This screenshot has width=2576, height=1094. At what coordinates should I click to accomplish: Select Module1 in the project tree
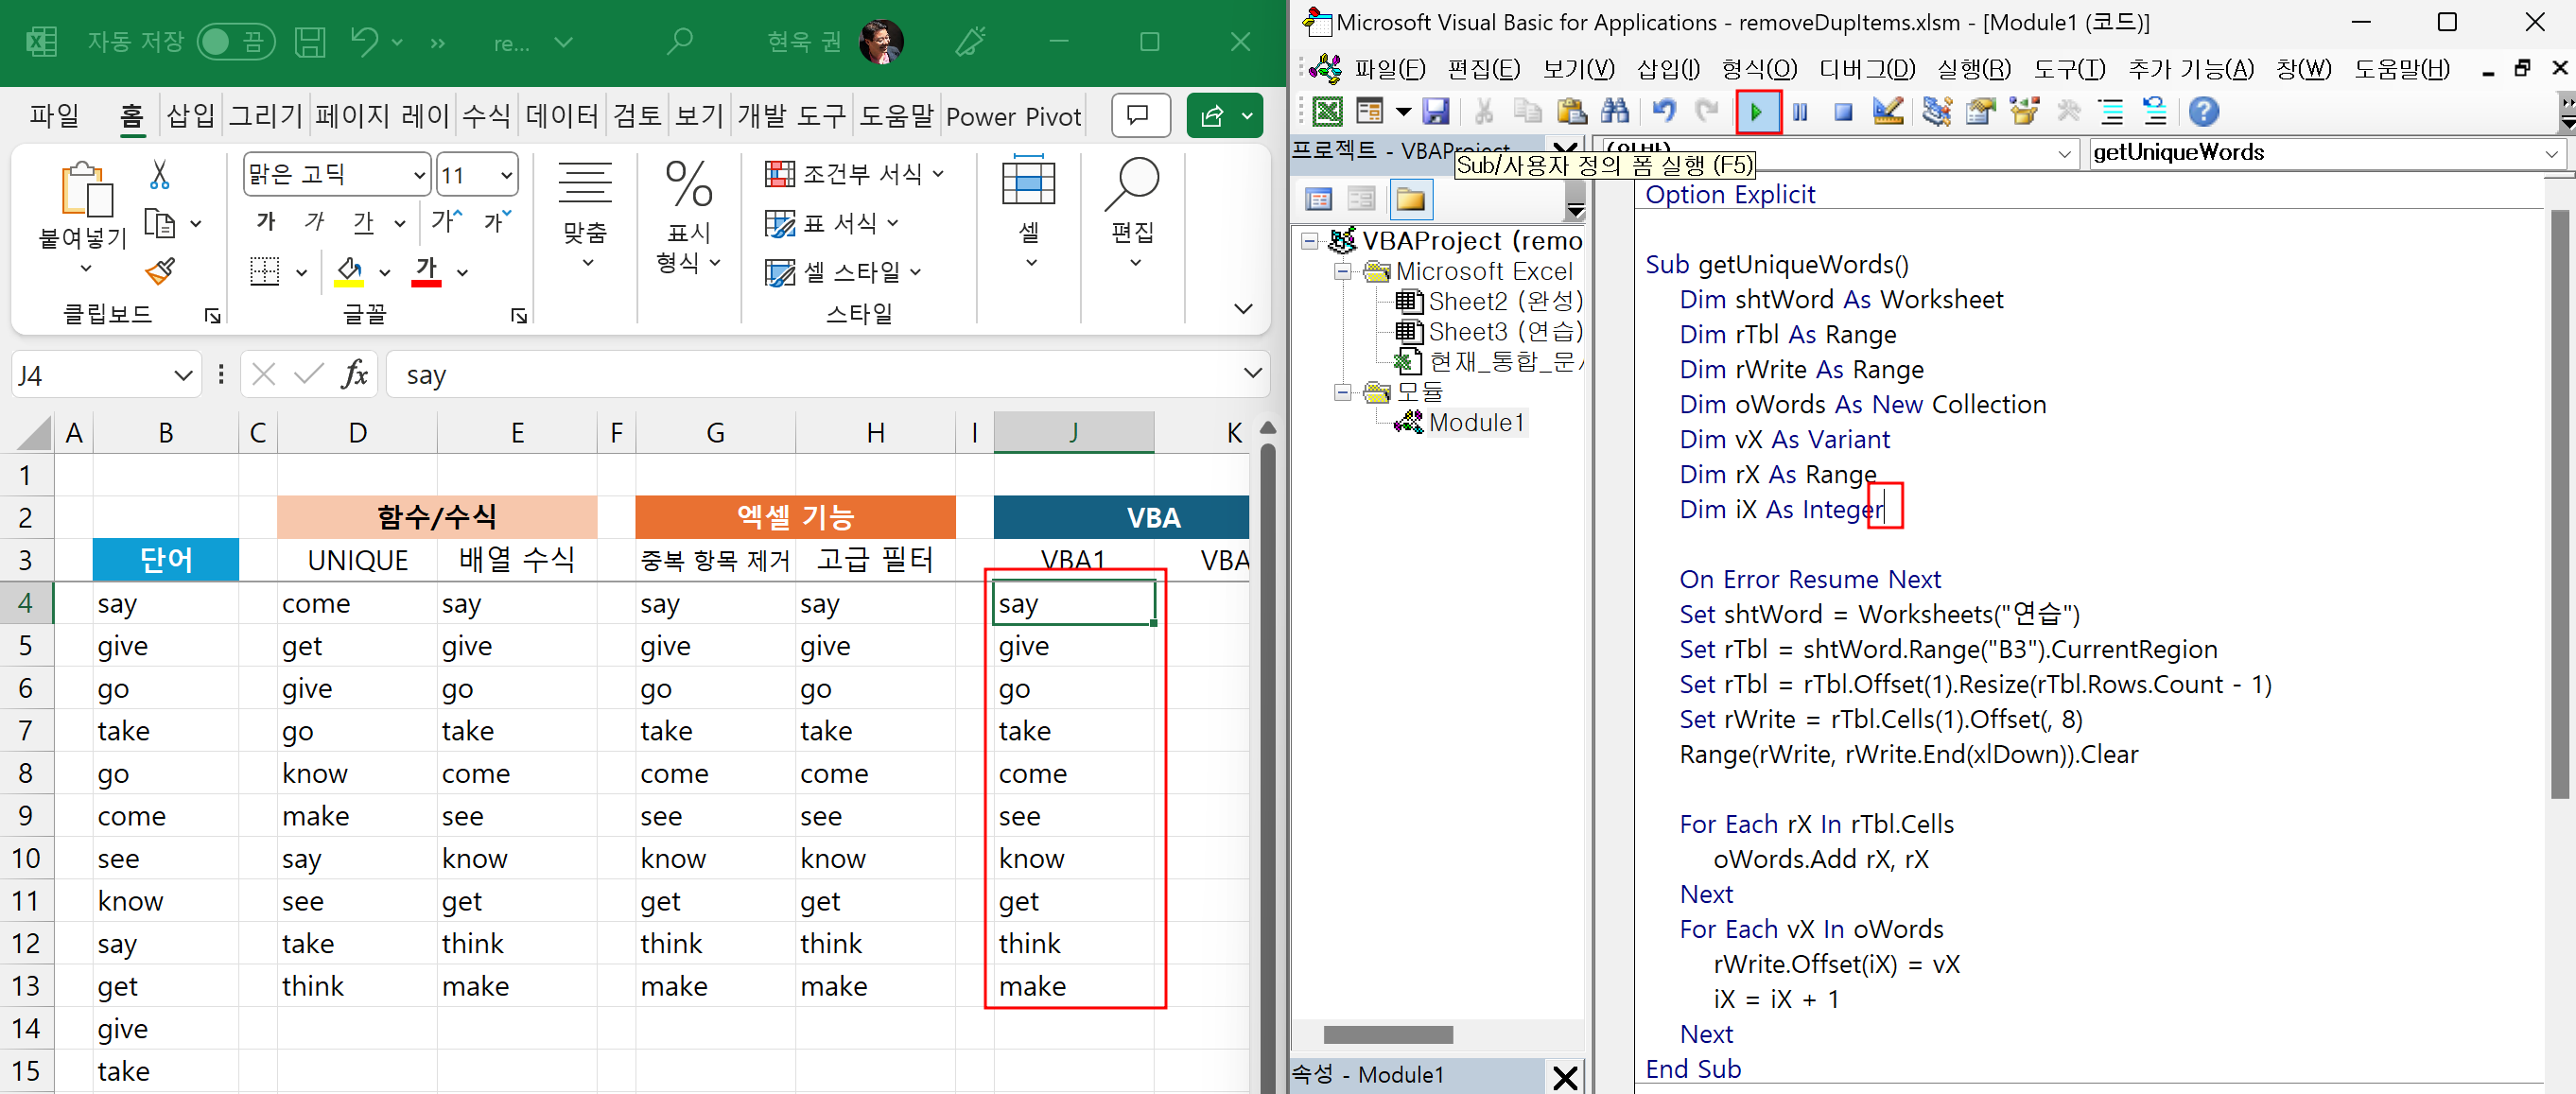pyautogui.click(x=1476, y=423)
